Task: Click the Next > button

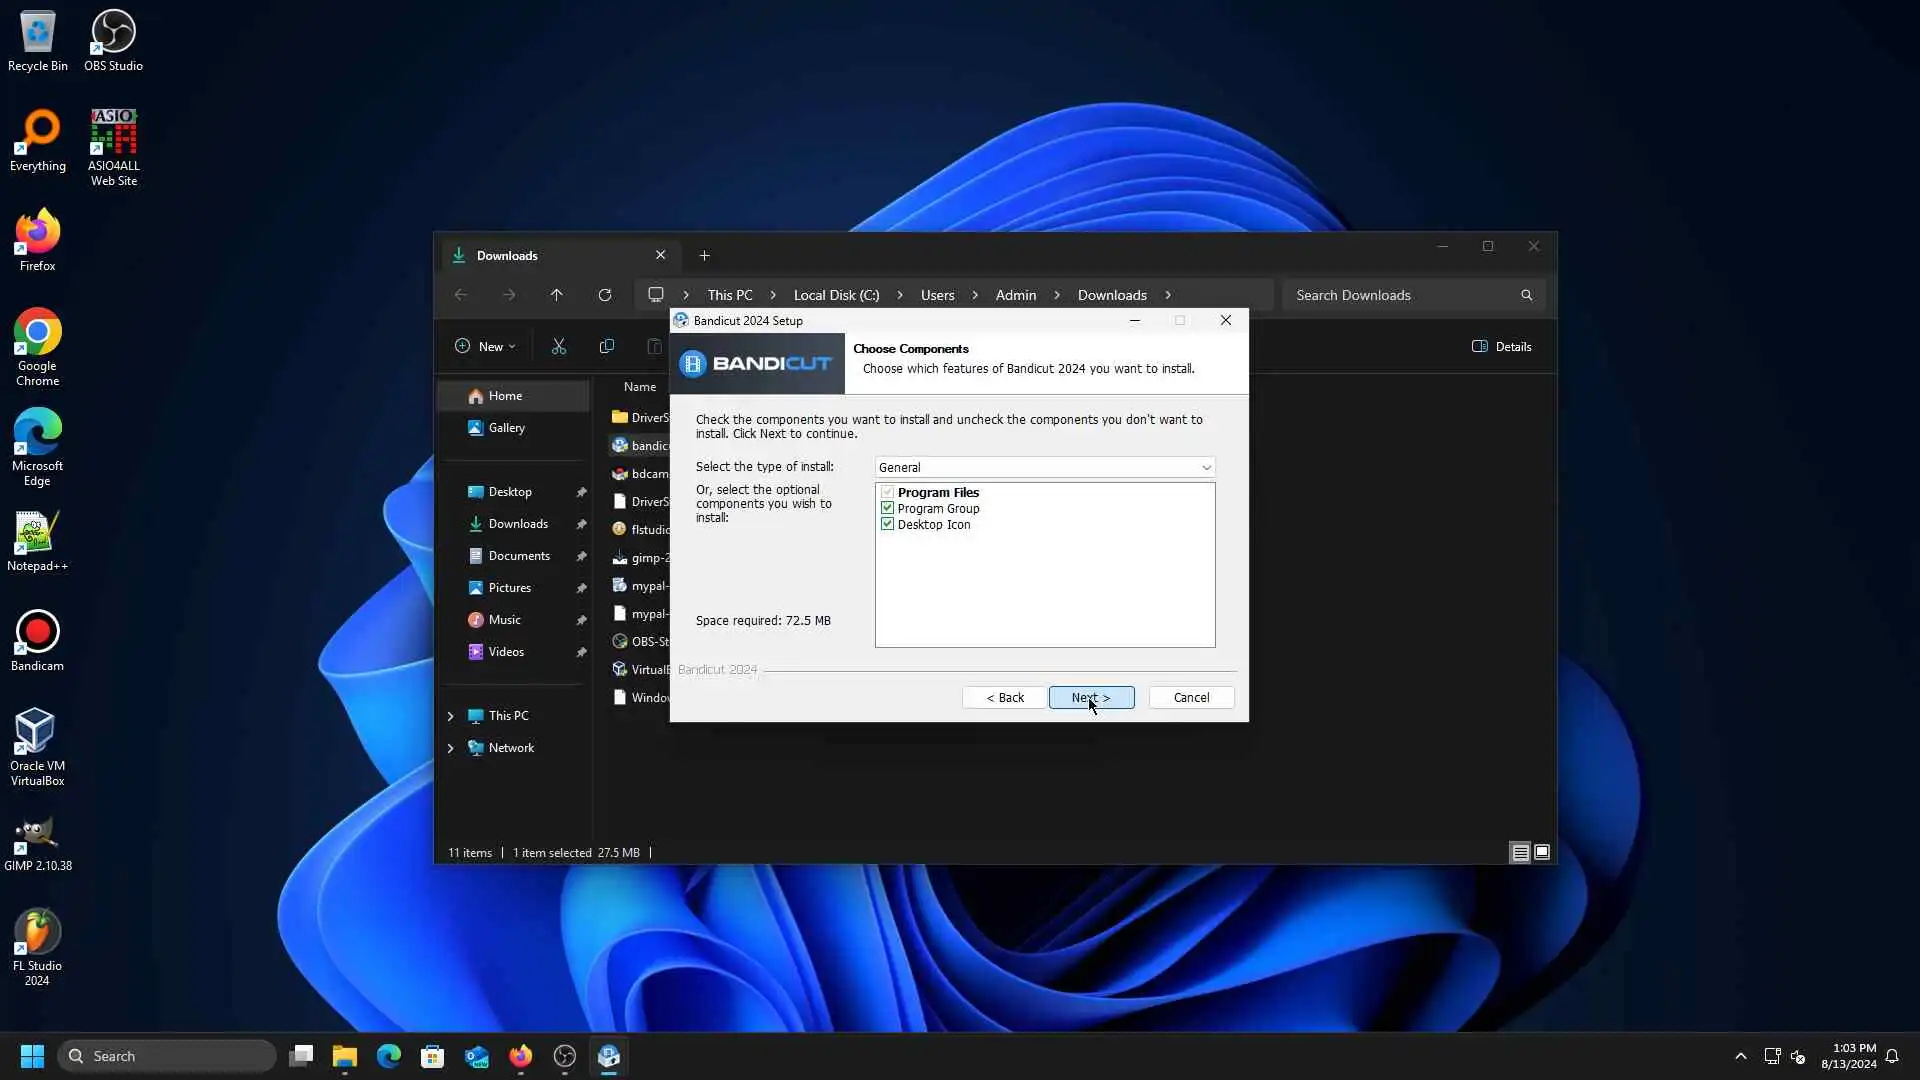Action: (1090, 697)
